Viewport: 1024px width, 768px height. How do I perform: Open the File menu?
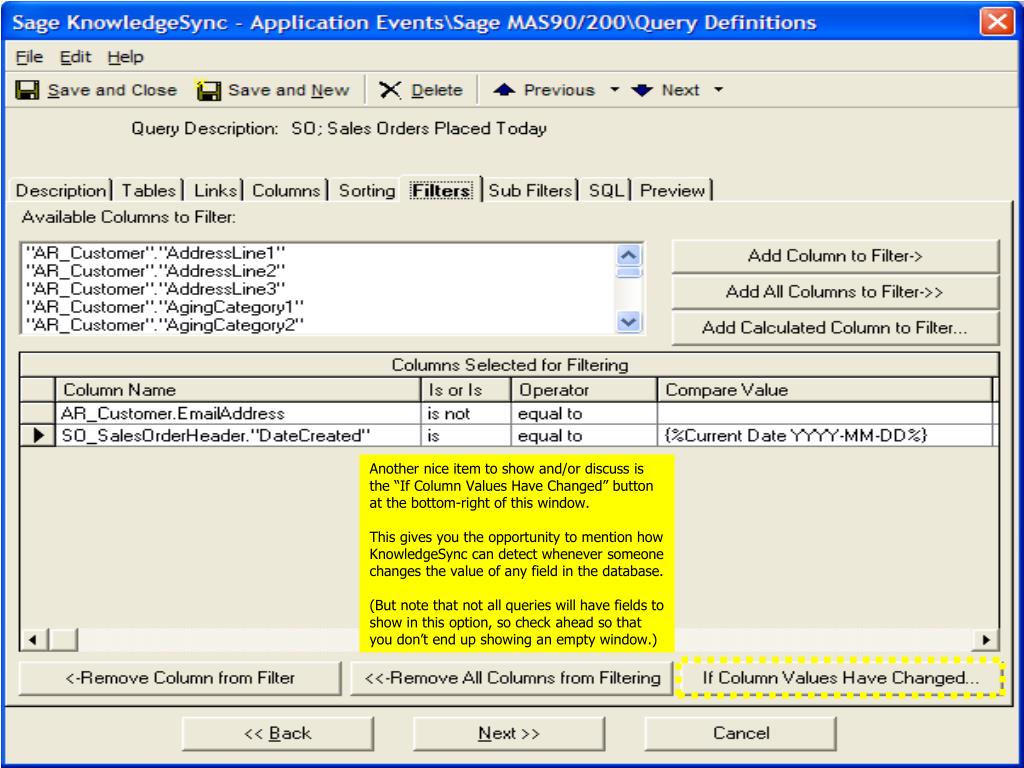click(29, 57)
